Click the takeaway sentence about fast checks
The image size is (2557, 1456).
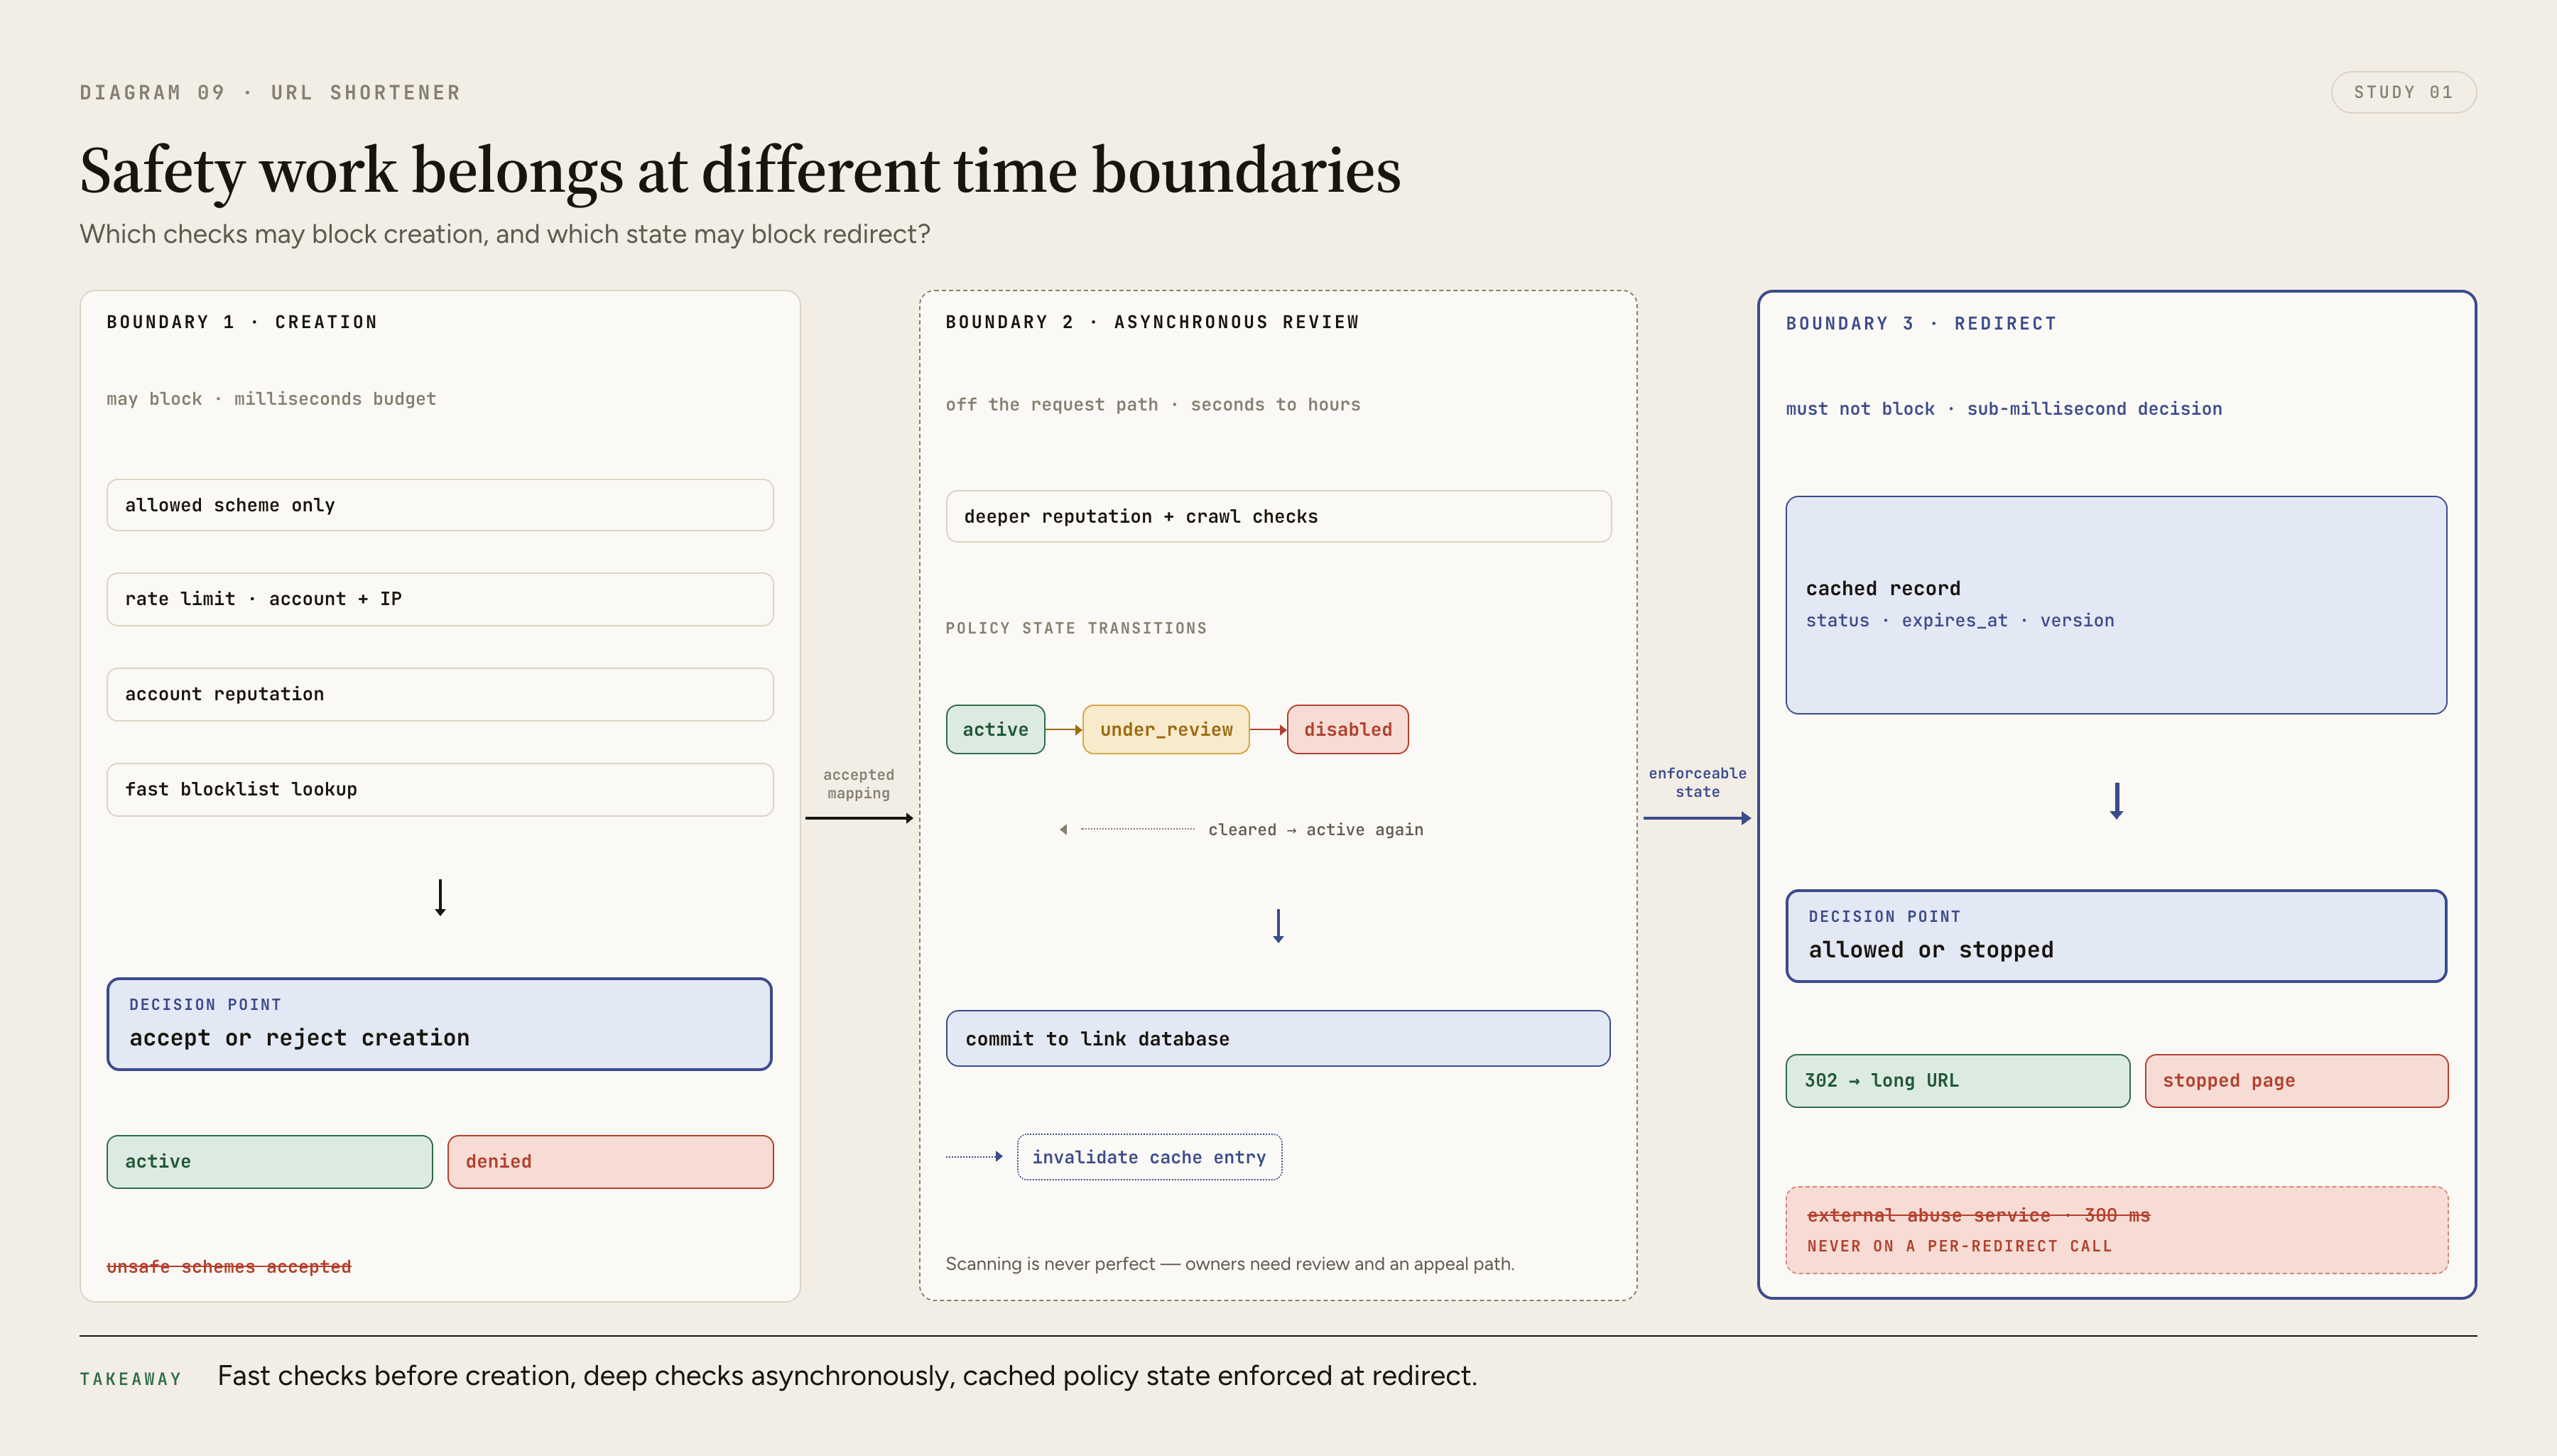point(847,1376)
